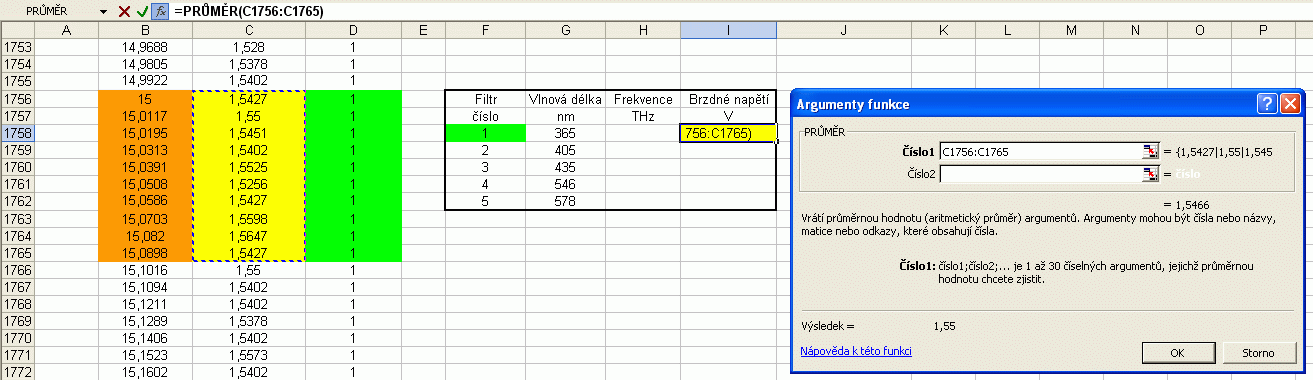Click the Frekvence header cell
Viewport: 1313px width, 380px height.
coord(643,99)
